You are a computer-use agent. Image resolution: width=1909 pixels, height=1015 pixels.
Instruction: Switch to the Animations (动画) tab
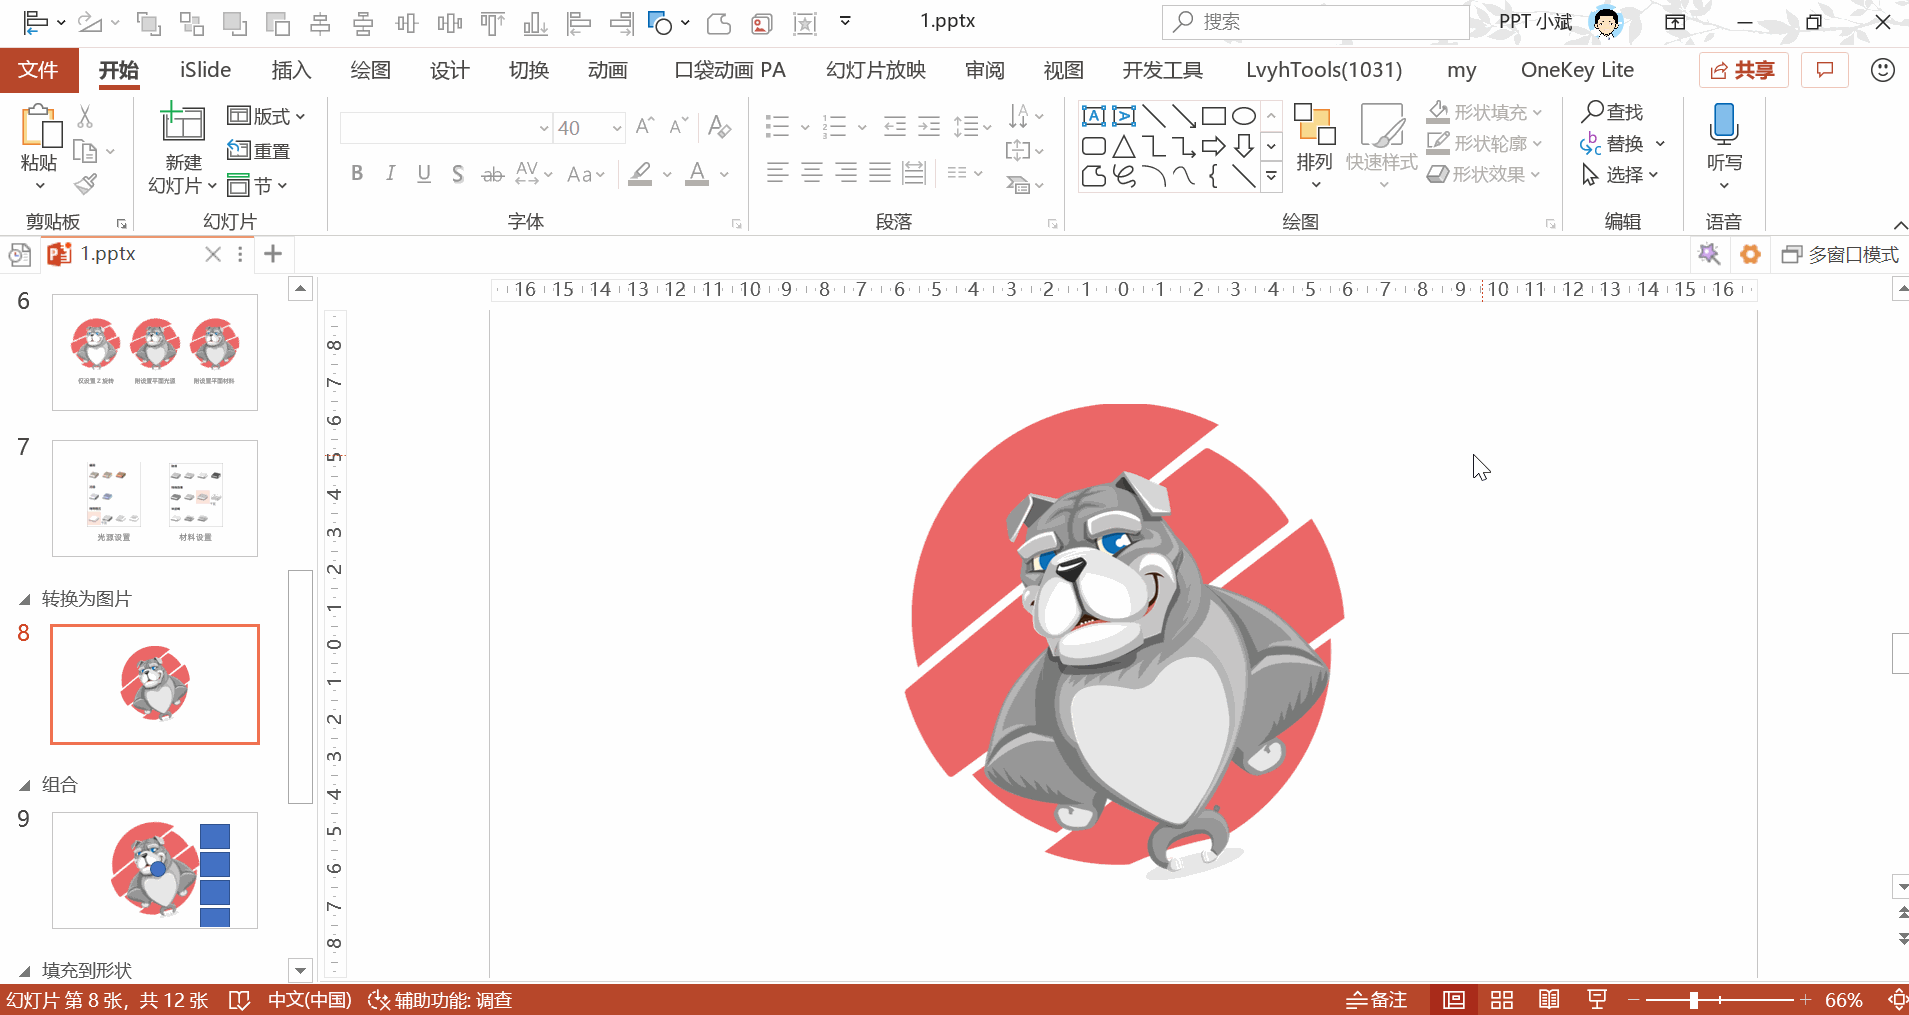pyautogui.click(x=608, y=70)
